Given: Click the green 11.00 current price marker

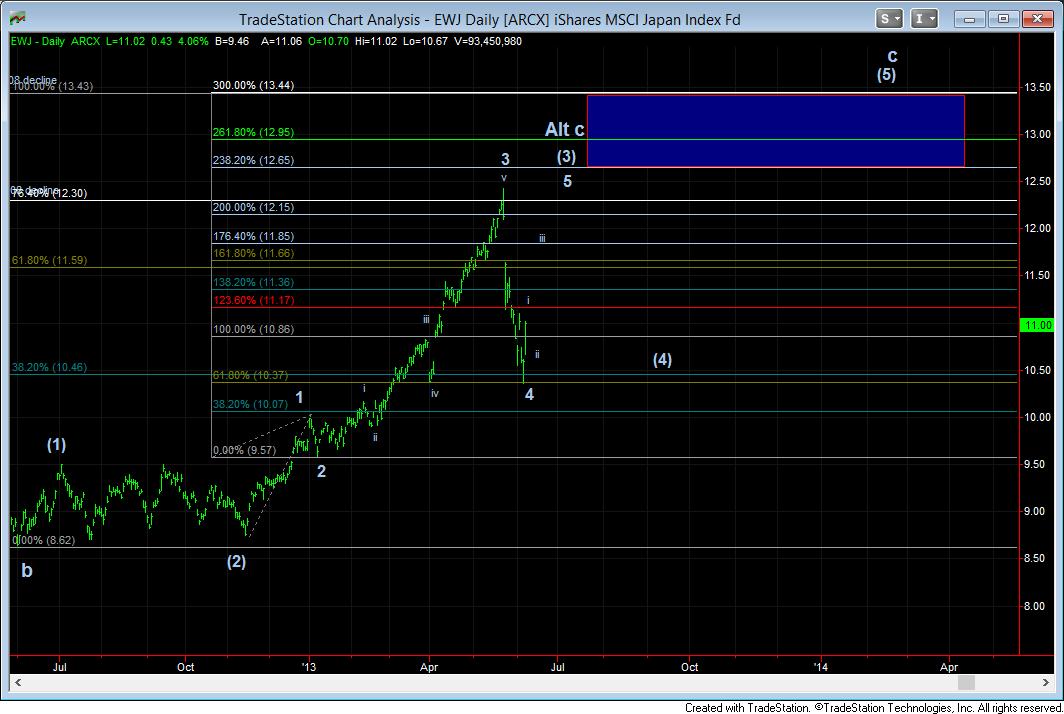Looking at the screenshot, I should [x=1038, y=325].
